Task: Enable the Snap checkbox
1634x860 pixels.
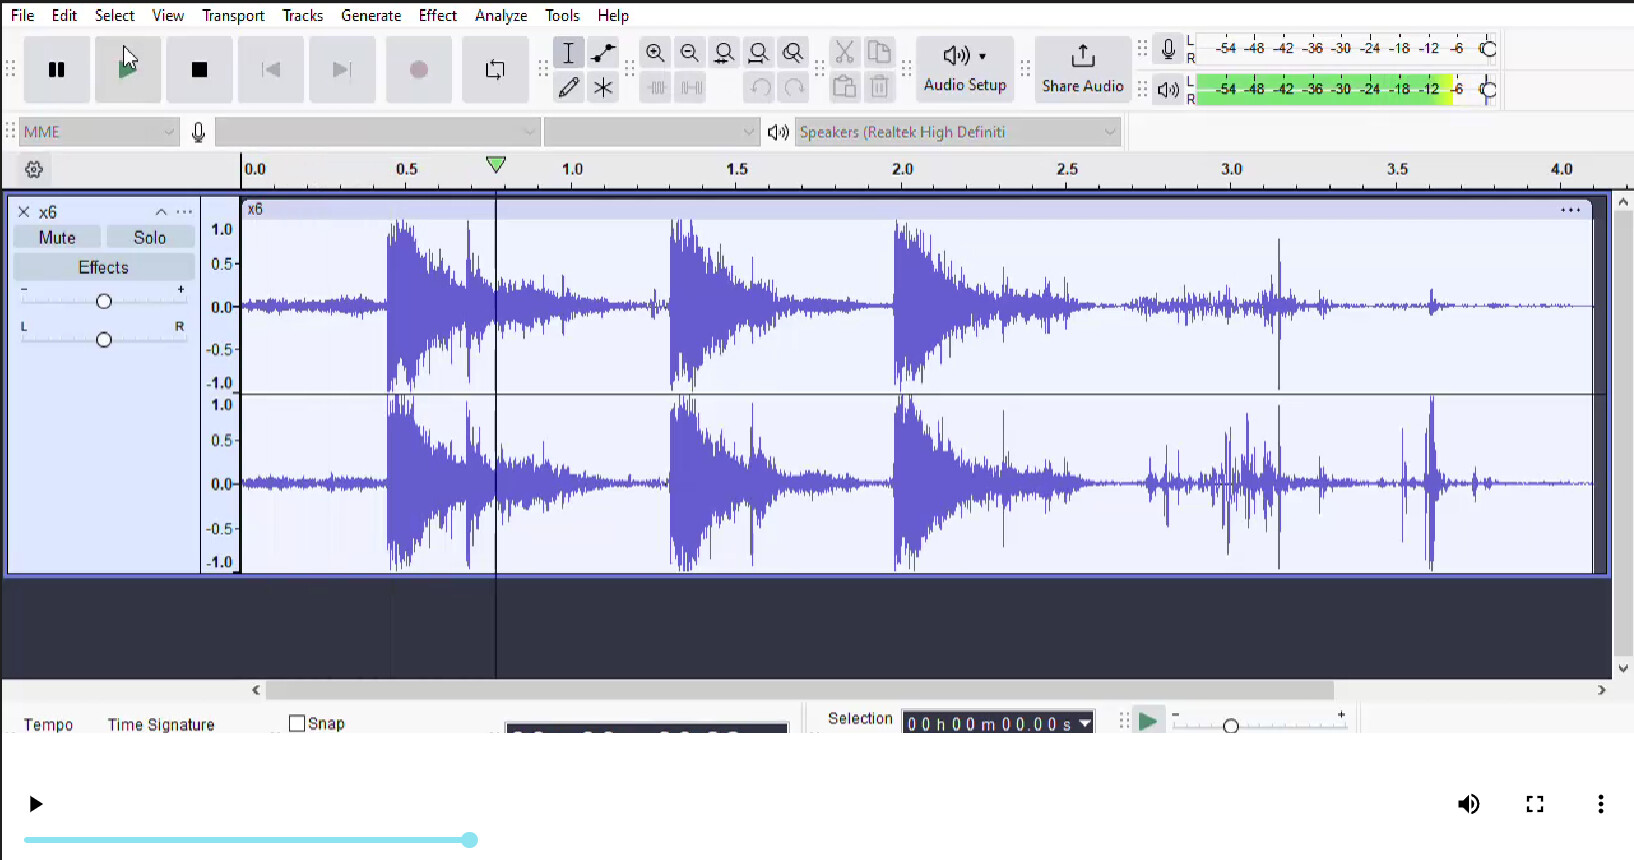Action: (x=297, y=723)
